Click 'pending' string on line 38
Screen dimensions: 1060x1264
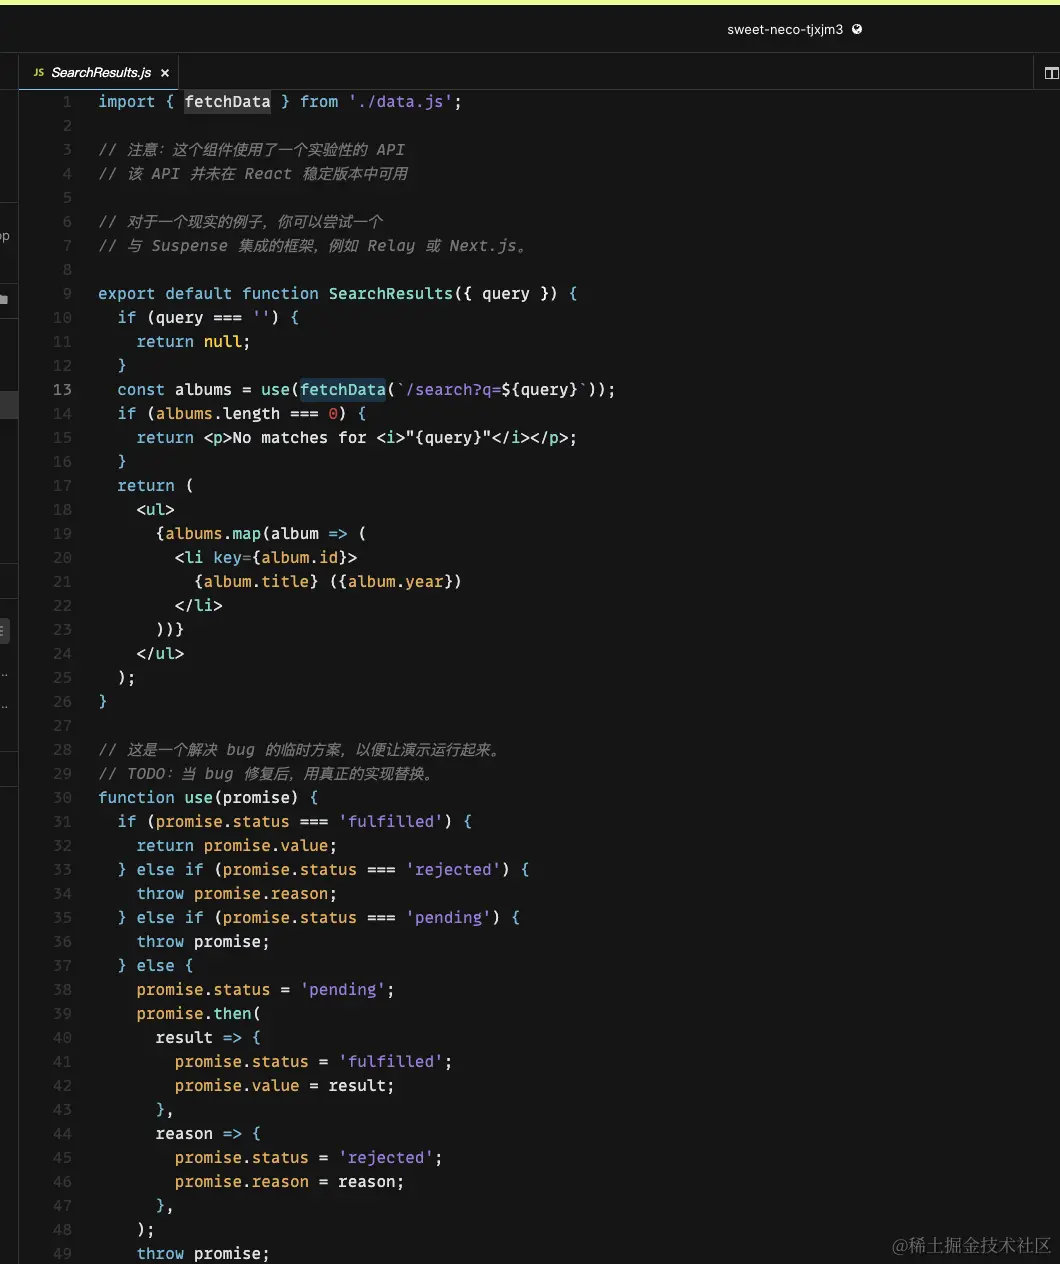coord(343,990)
